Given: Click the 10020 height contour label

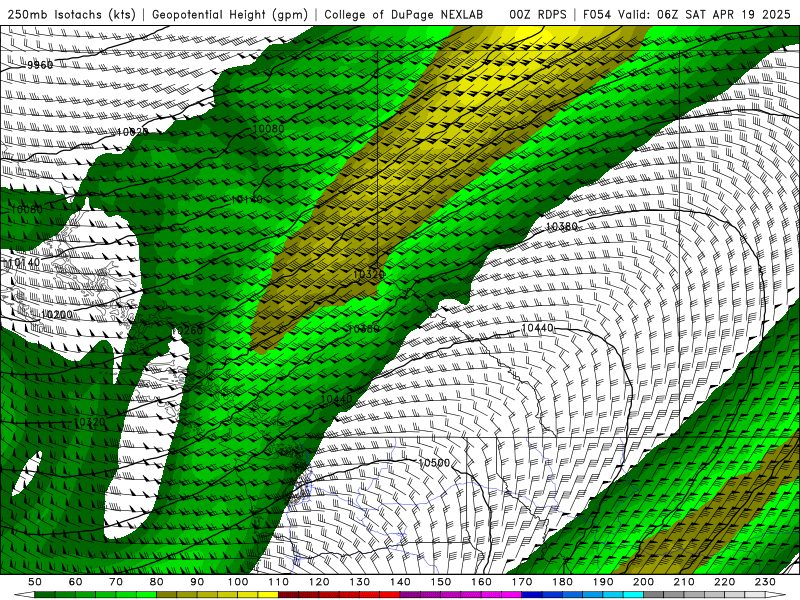Looking at the screenshot, I should 133,132.
